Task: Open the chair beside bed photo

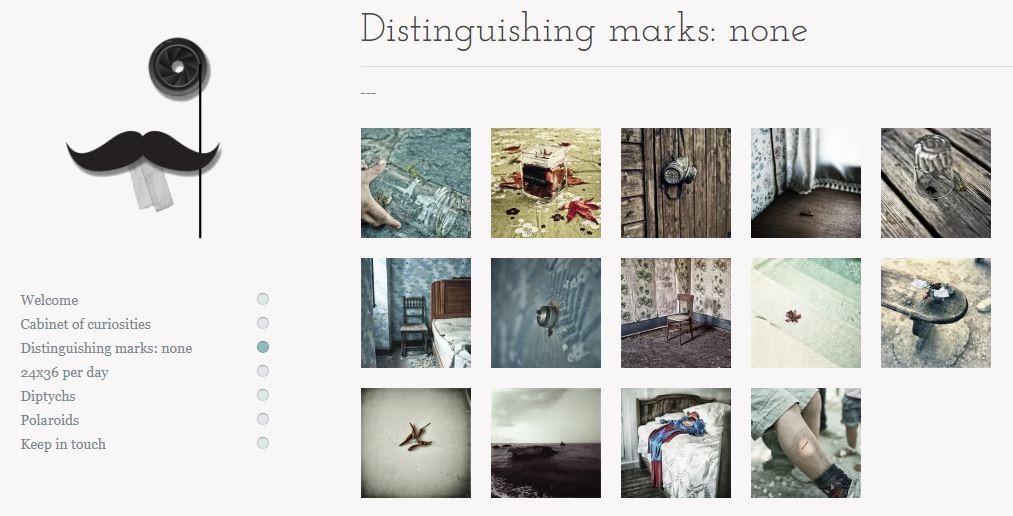Action: tap(416, 313)
